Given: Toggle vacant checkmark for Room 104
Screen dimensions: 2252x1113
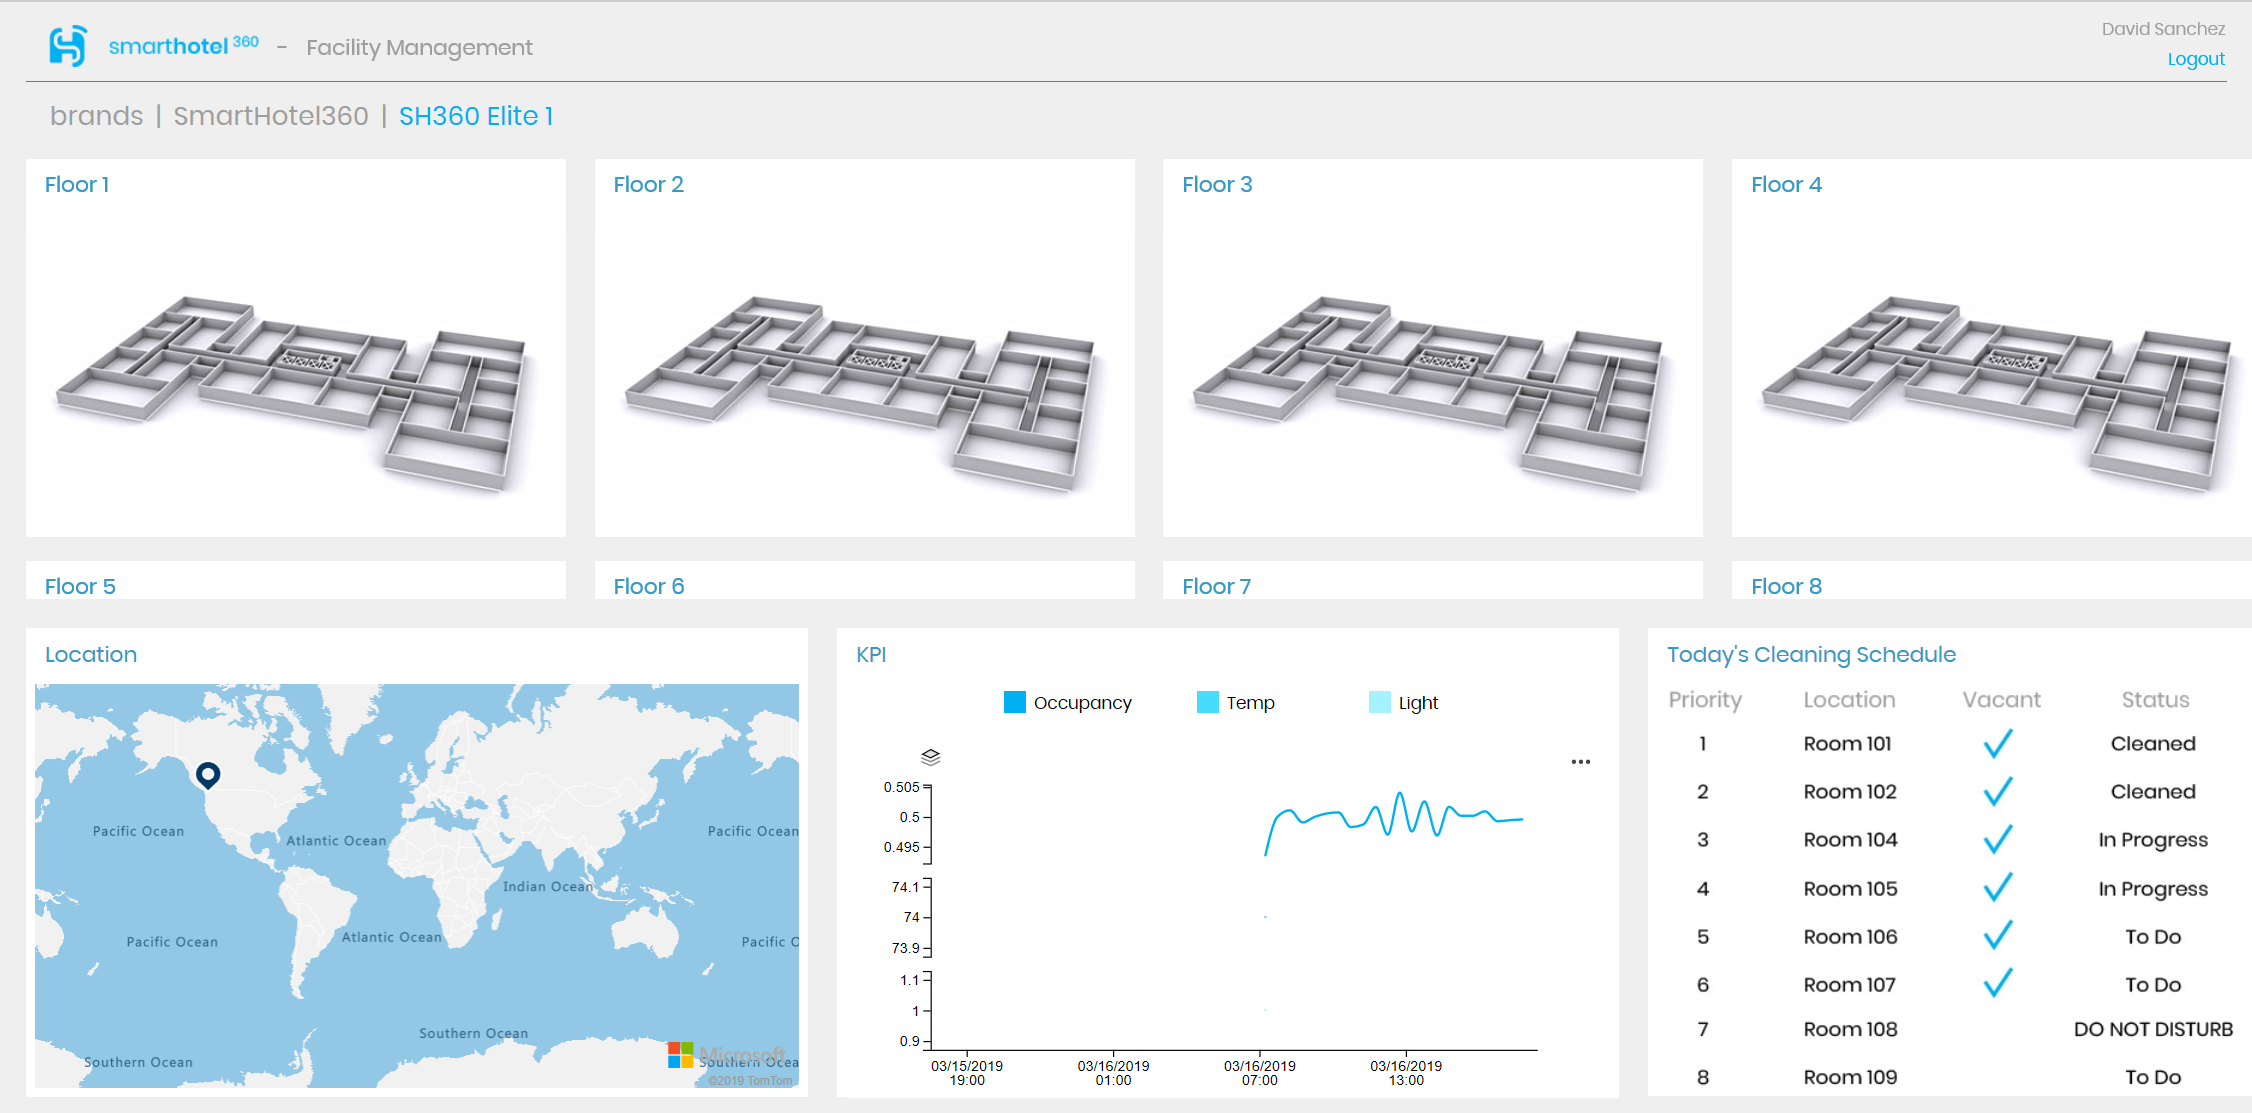Looking at the screenshot, I should pyautogui.click(x=1998, y=839).
